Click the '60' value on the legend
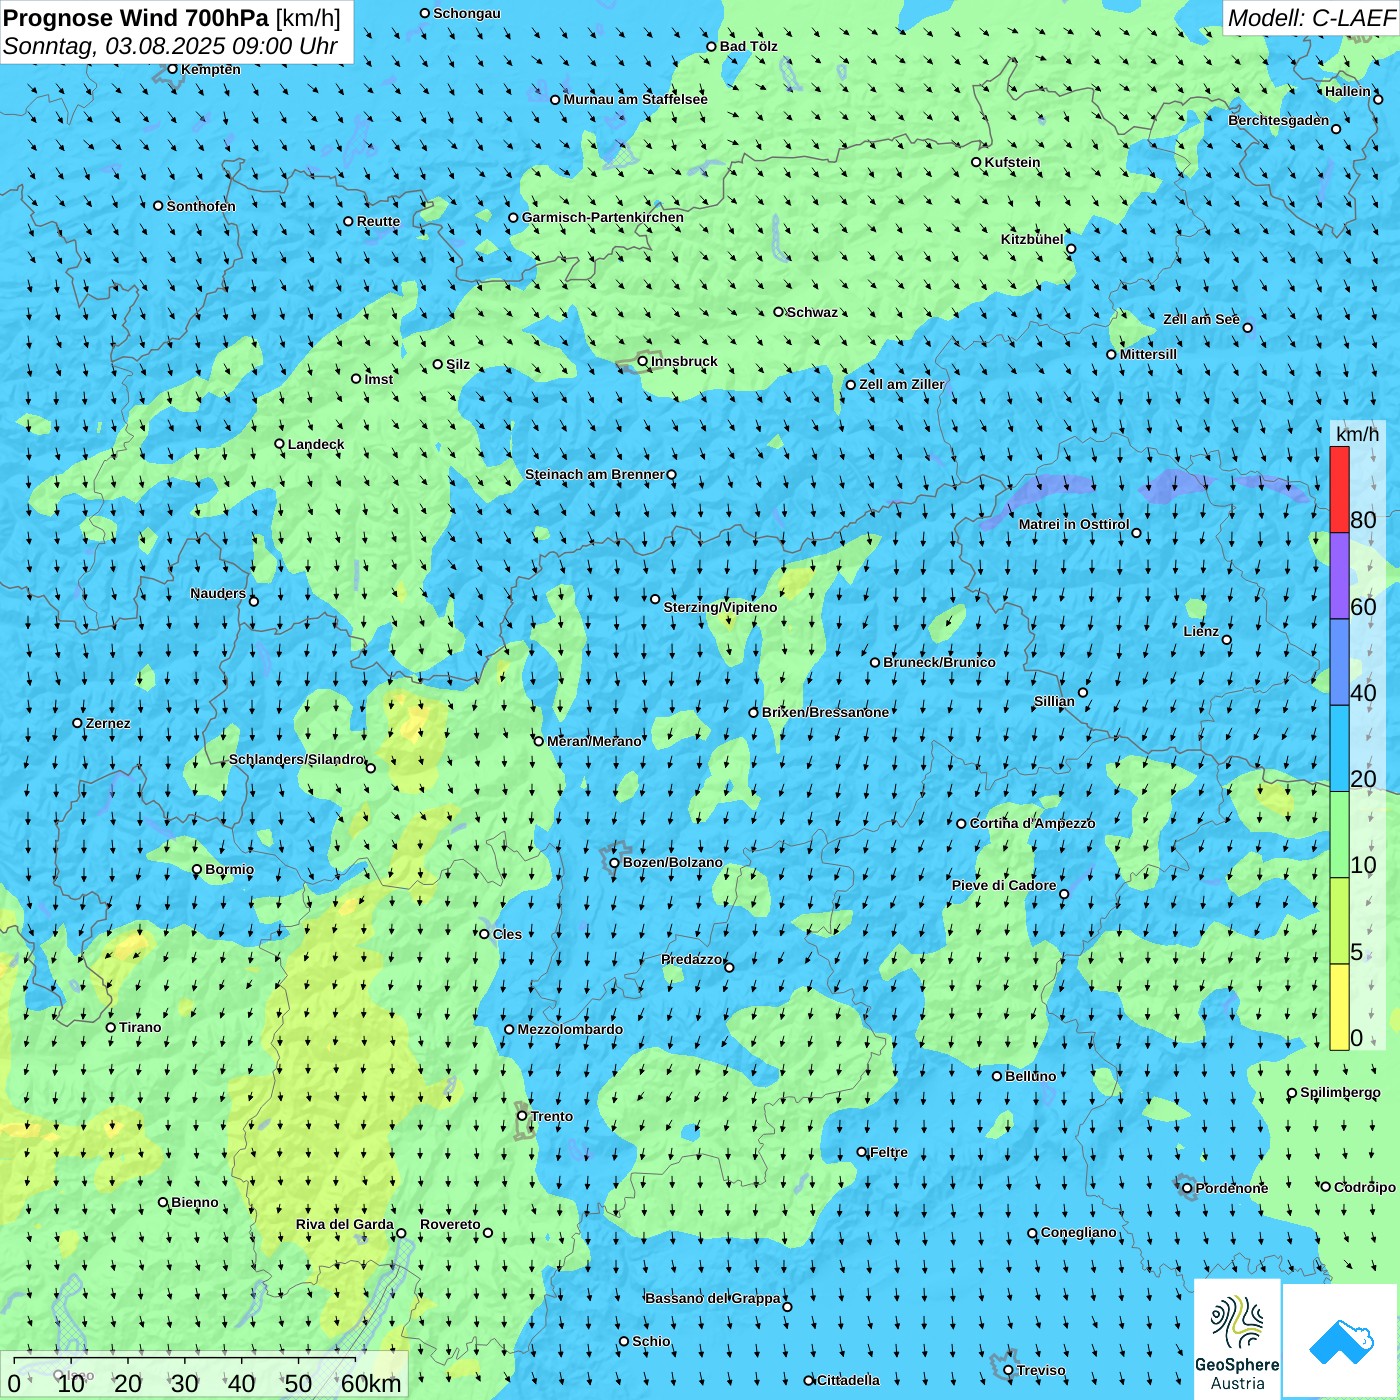1400x1400 pixels. [x=1363, y=607]
